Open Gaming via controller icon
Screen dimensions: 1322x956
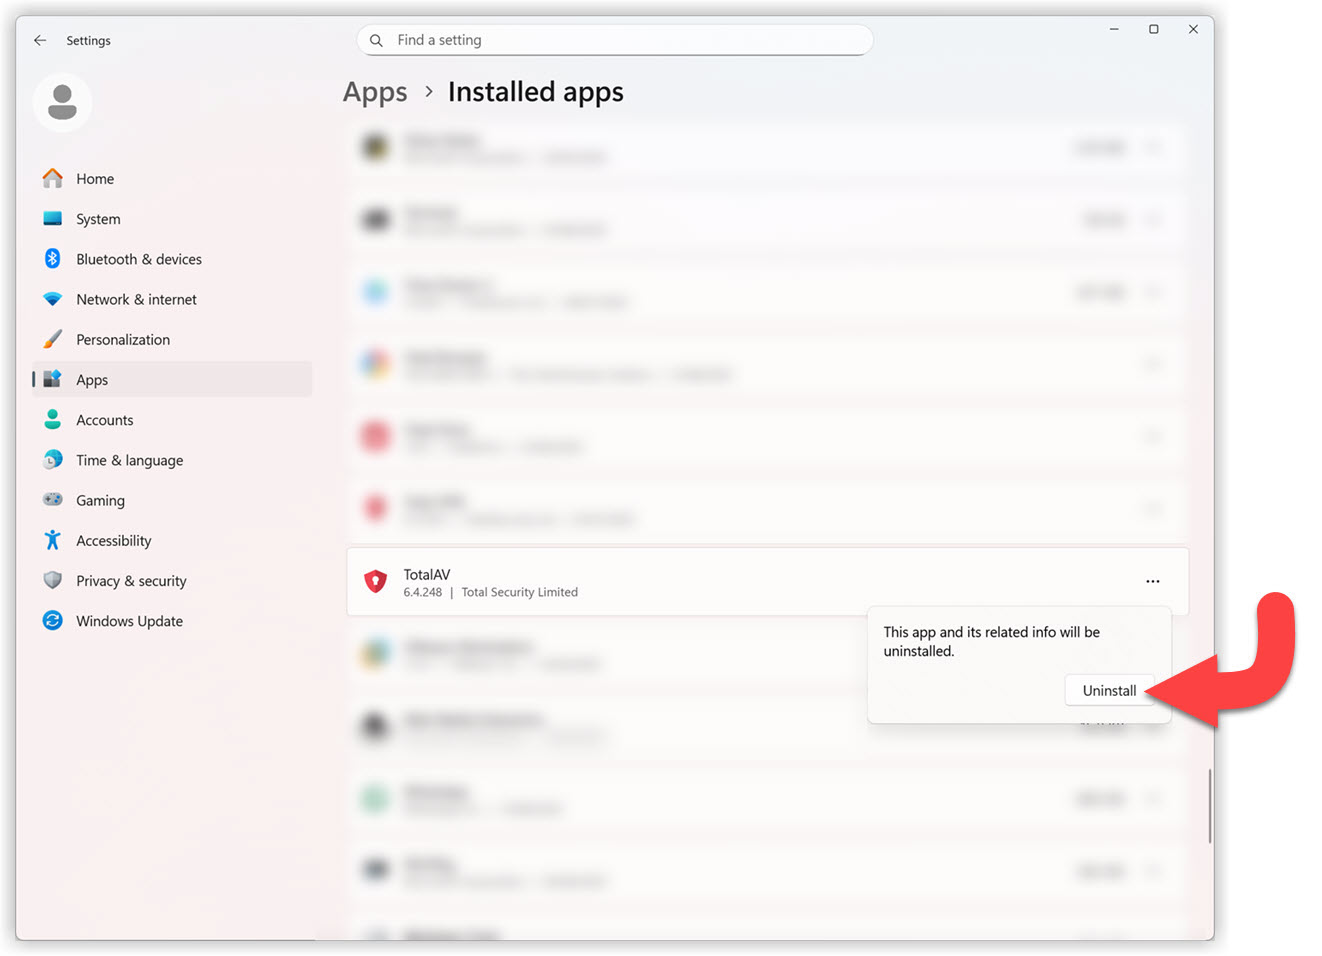click(x=53, y=500)
